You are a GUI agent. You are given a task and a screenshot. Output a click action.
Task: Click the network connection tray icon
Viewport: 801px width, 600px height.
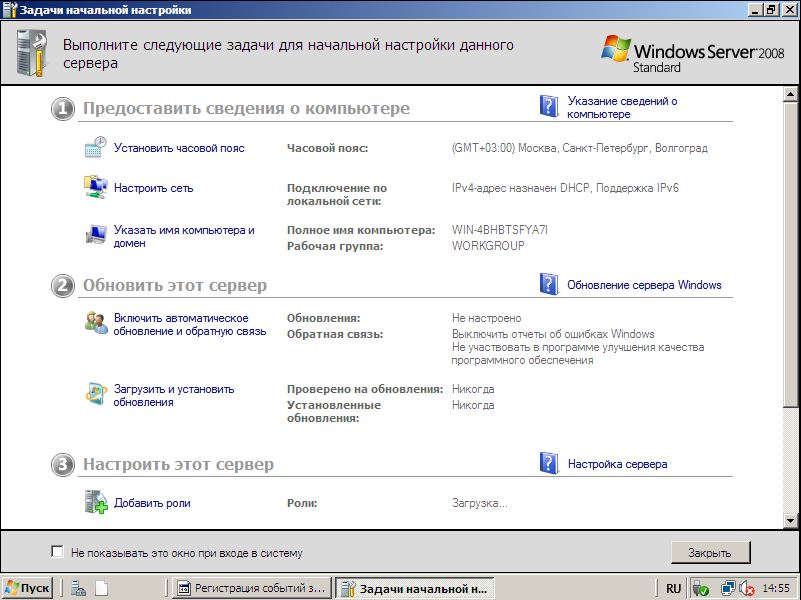(728, 589)
